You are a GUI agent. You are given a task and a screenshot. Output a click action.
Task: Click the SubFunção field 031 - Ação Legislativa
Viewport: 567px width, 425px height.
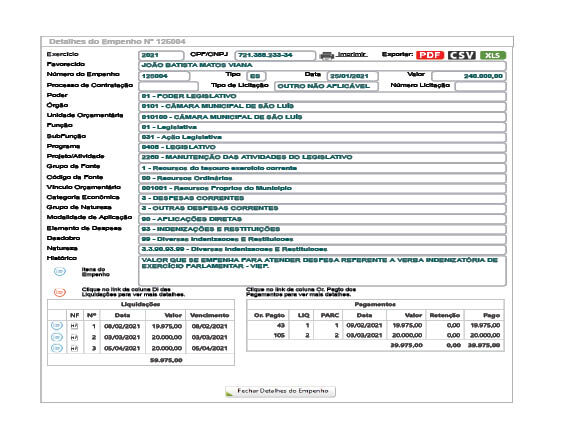pyautogui.click(x=322, y=137)
